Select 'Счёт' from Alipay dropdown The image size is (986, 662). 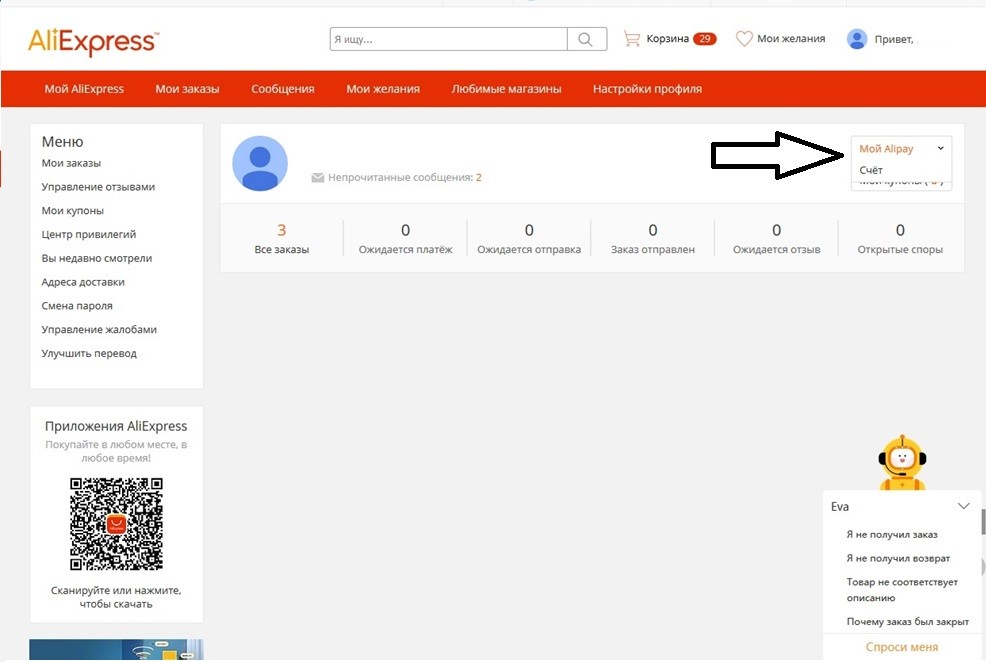(871, 170)
